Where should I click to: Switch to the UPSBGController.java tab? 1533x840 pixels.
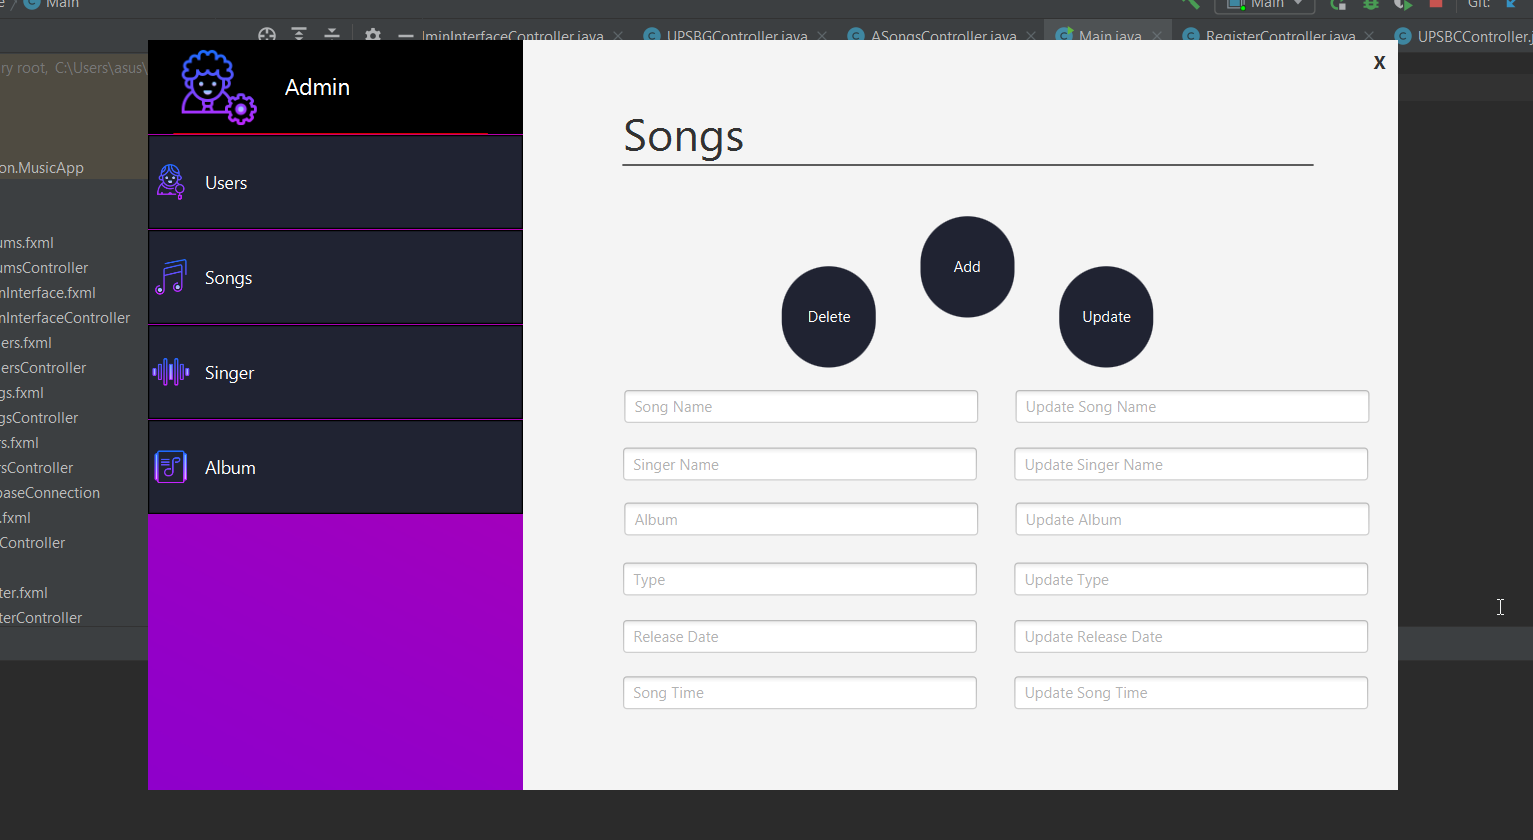736,36
